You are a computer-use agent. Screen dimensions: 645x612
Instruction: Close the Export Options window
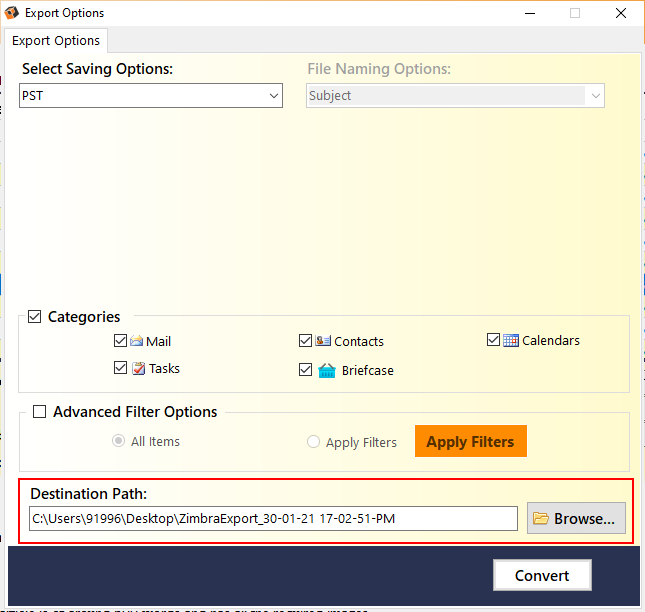coord(621,13)
